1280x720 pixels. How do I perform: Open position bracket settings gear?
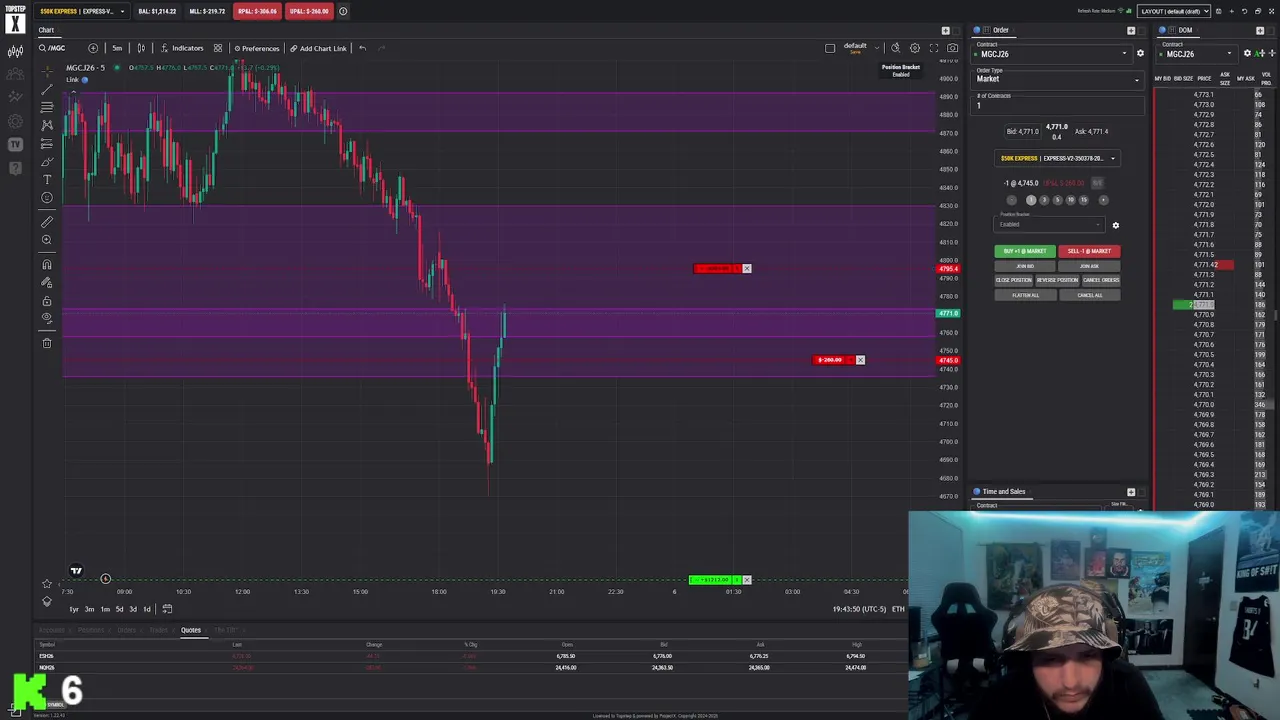point(1116,225)
